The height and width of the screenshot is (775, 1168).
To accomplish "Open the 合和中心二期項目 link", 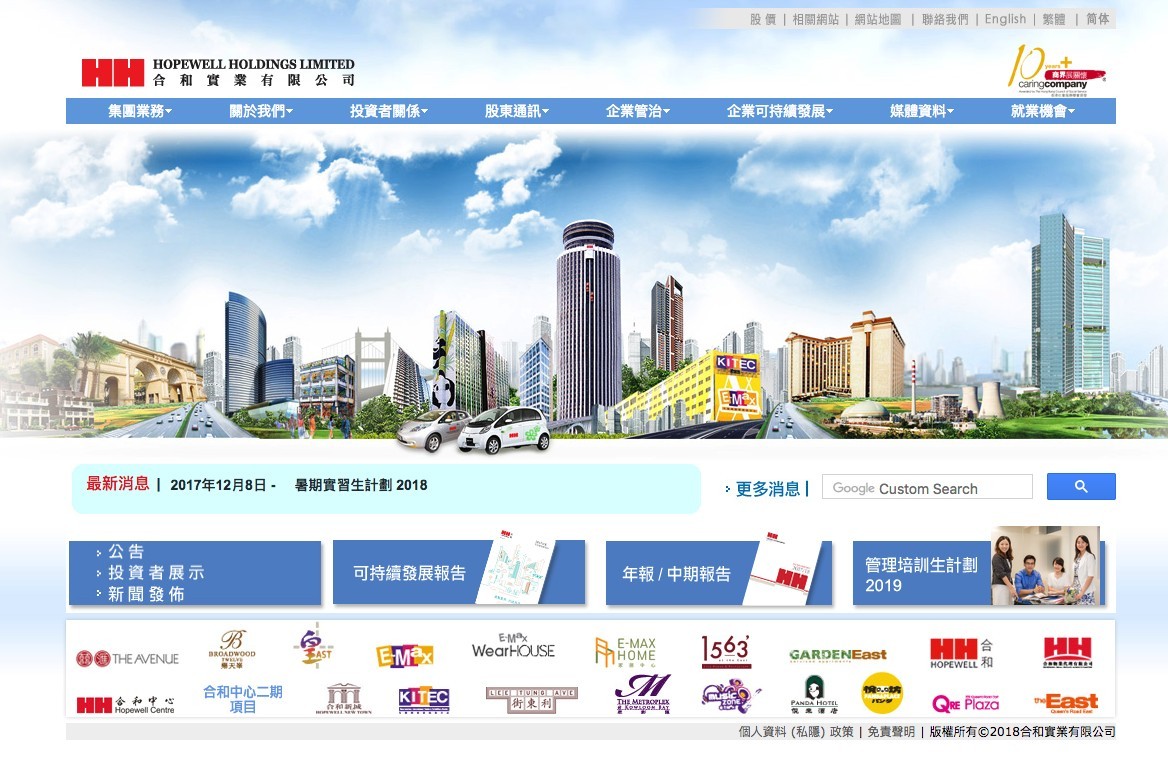I will click(x=243, y=699).
